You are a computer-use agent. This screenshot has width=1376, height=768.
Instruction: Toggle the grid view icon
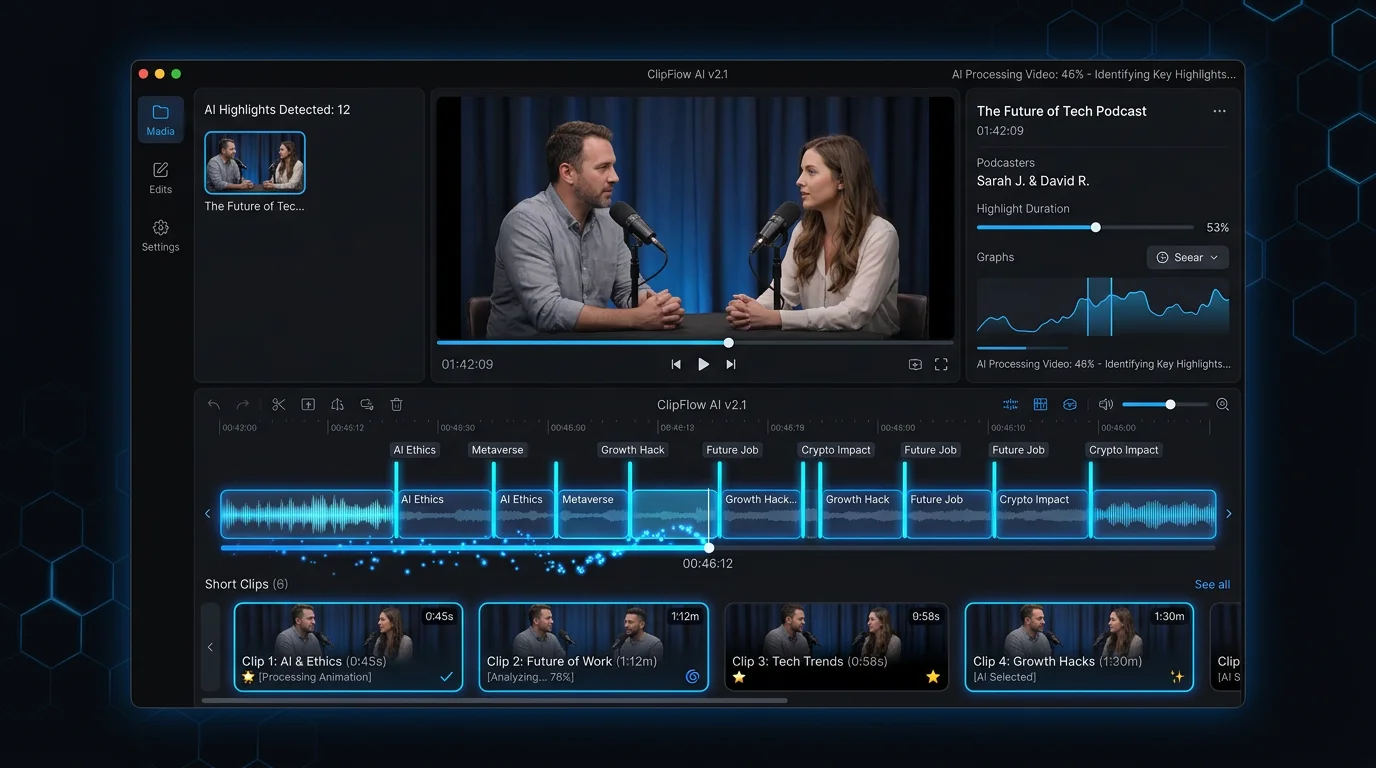point(1040,405)
